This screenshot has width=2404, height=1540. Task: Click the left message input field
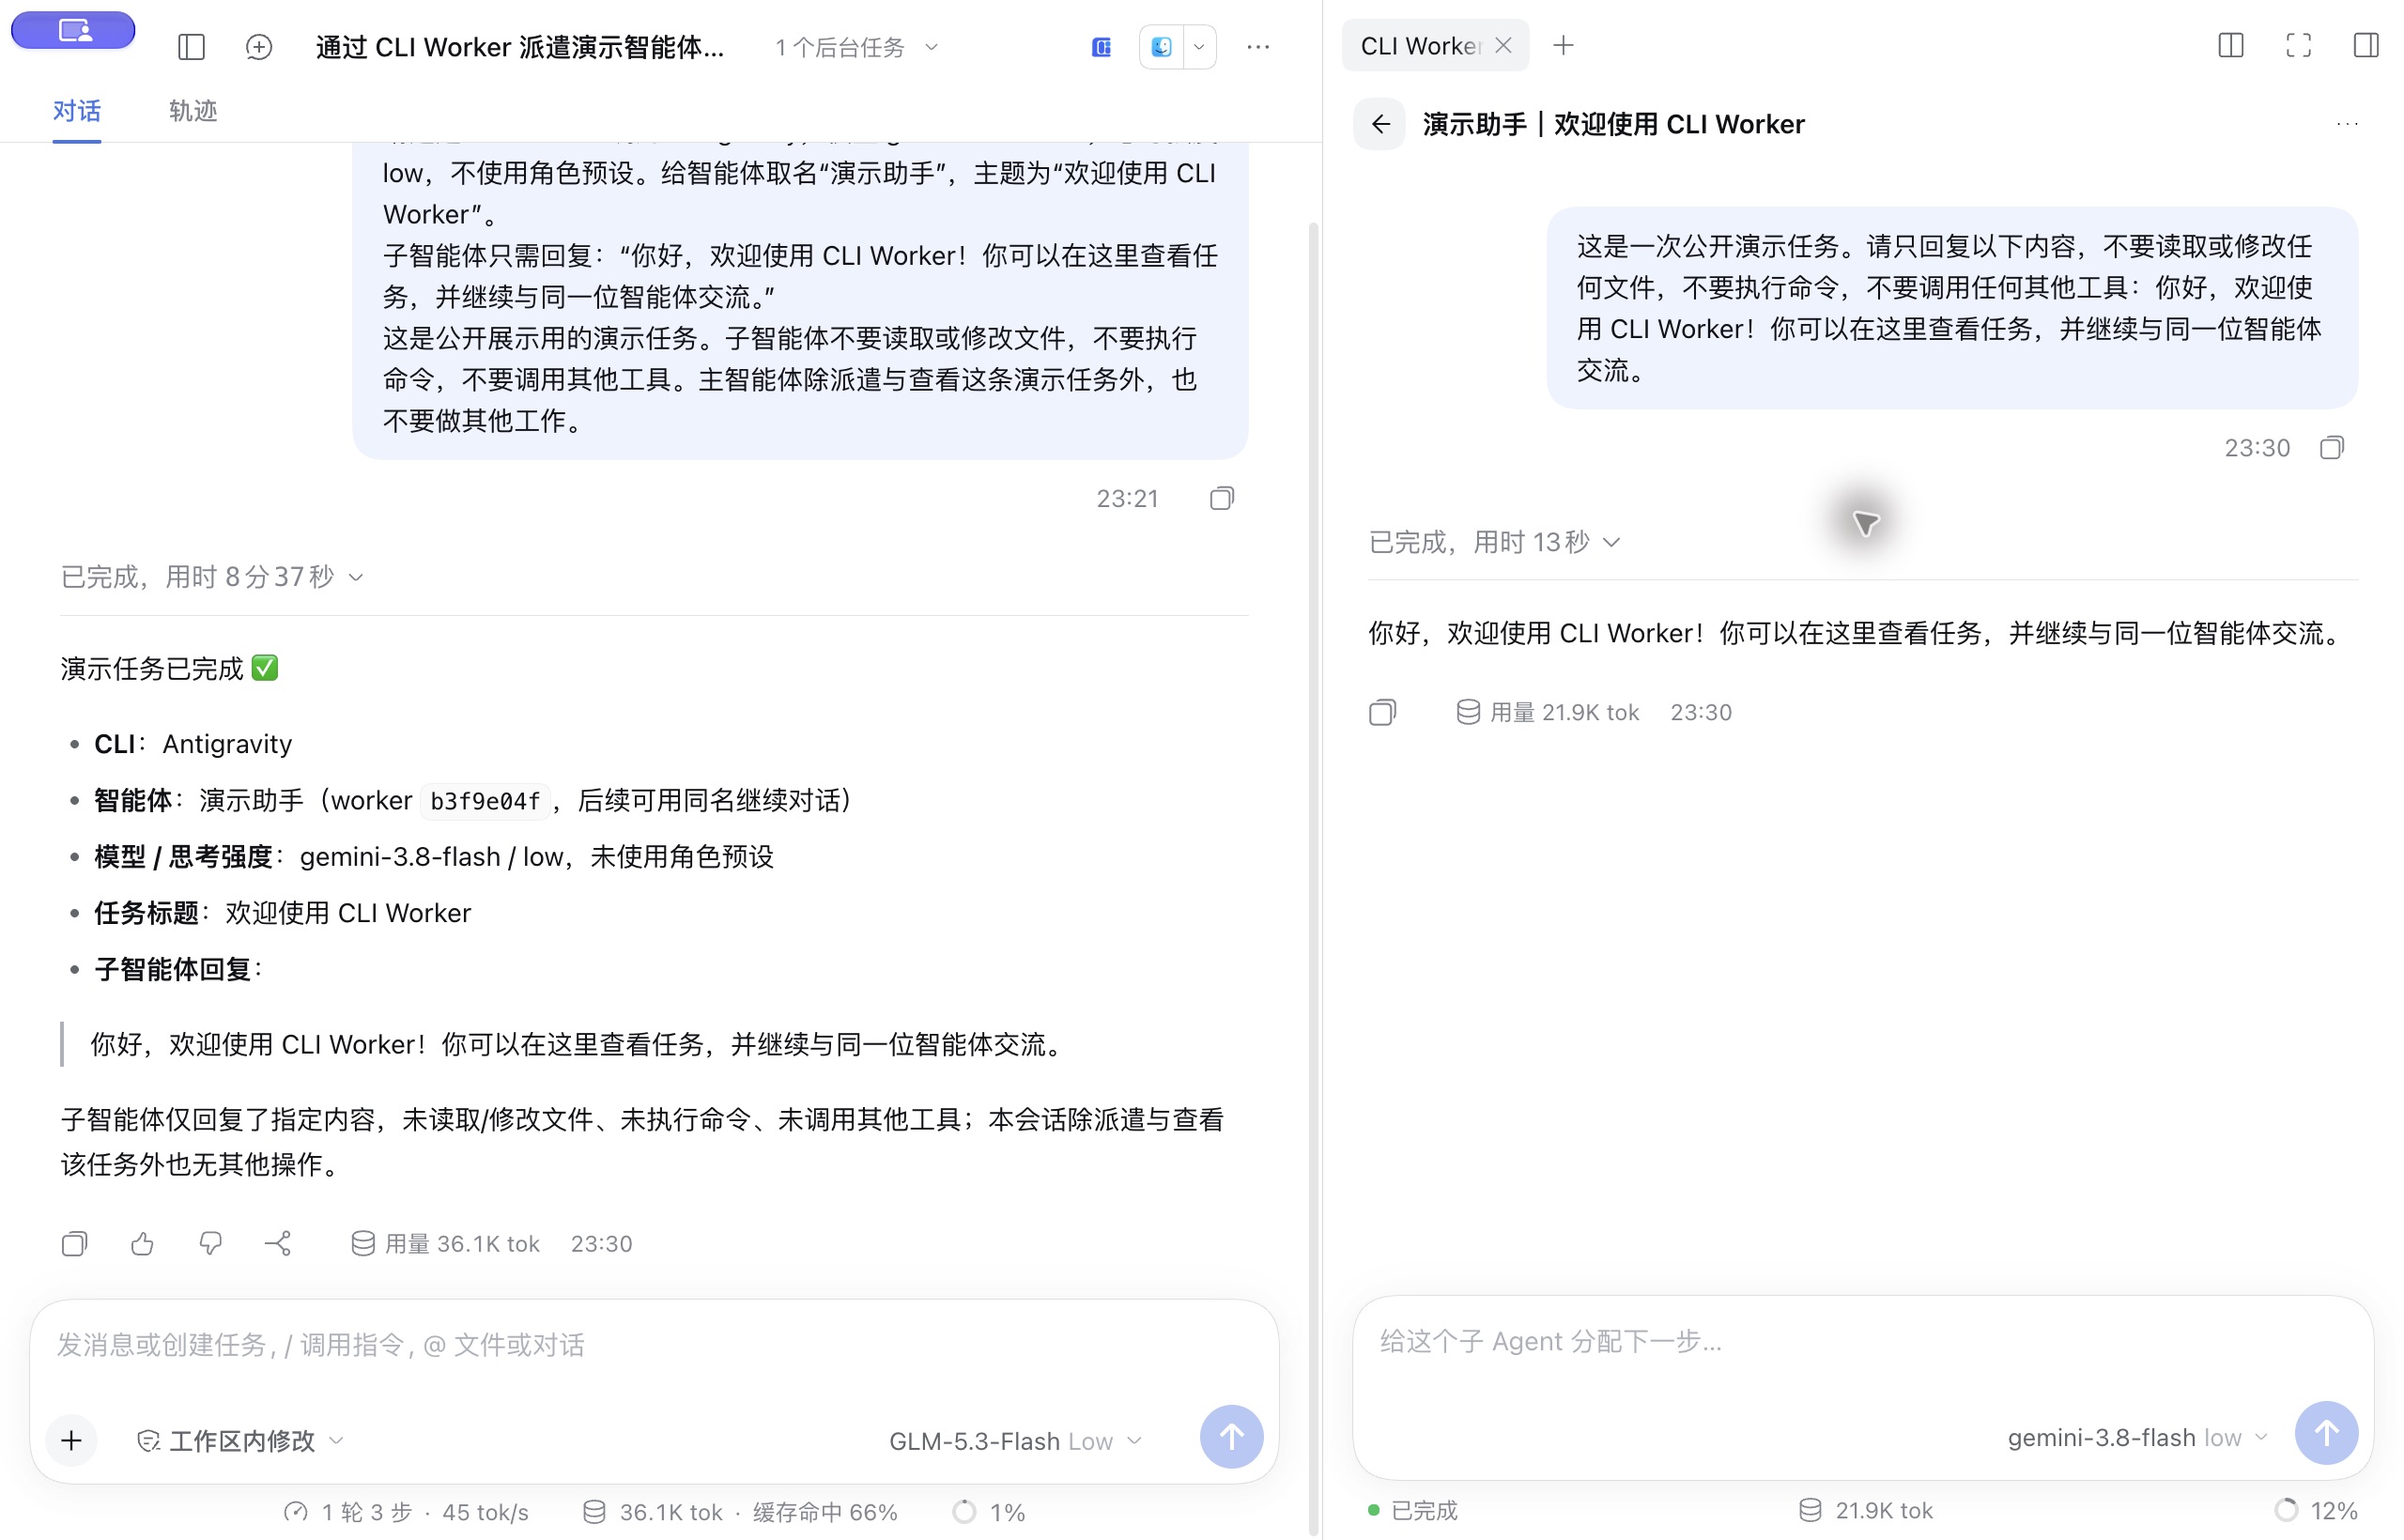(x=654, y=1345)
